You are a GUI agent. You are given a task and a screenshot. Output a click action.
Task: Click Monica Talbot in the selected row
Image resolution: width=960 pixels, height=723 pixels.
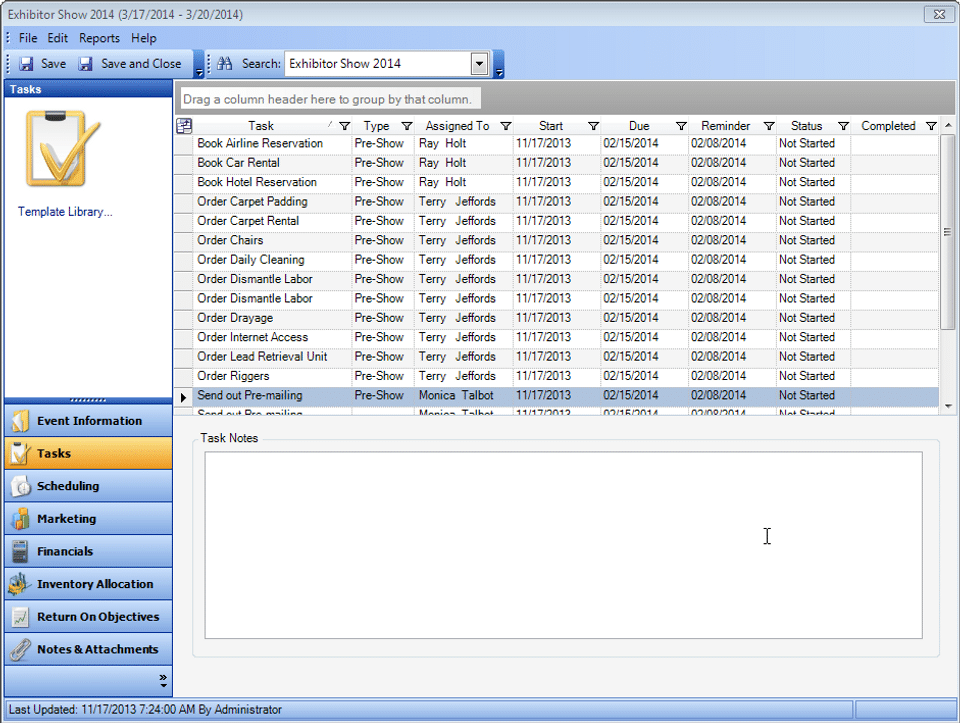(456, 395)
